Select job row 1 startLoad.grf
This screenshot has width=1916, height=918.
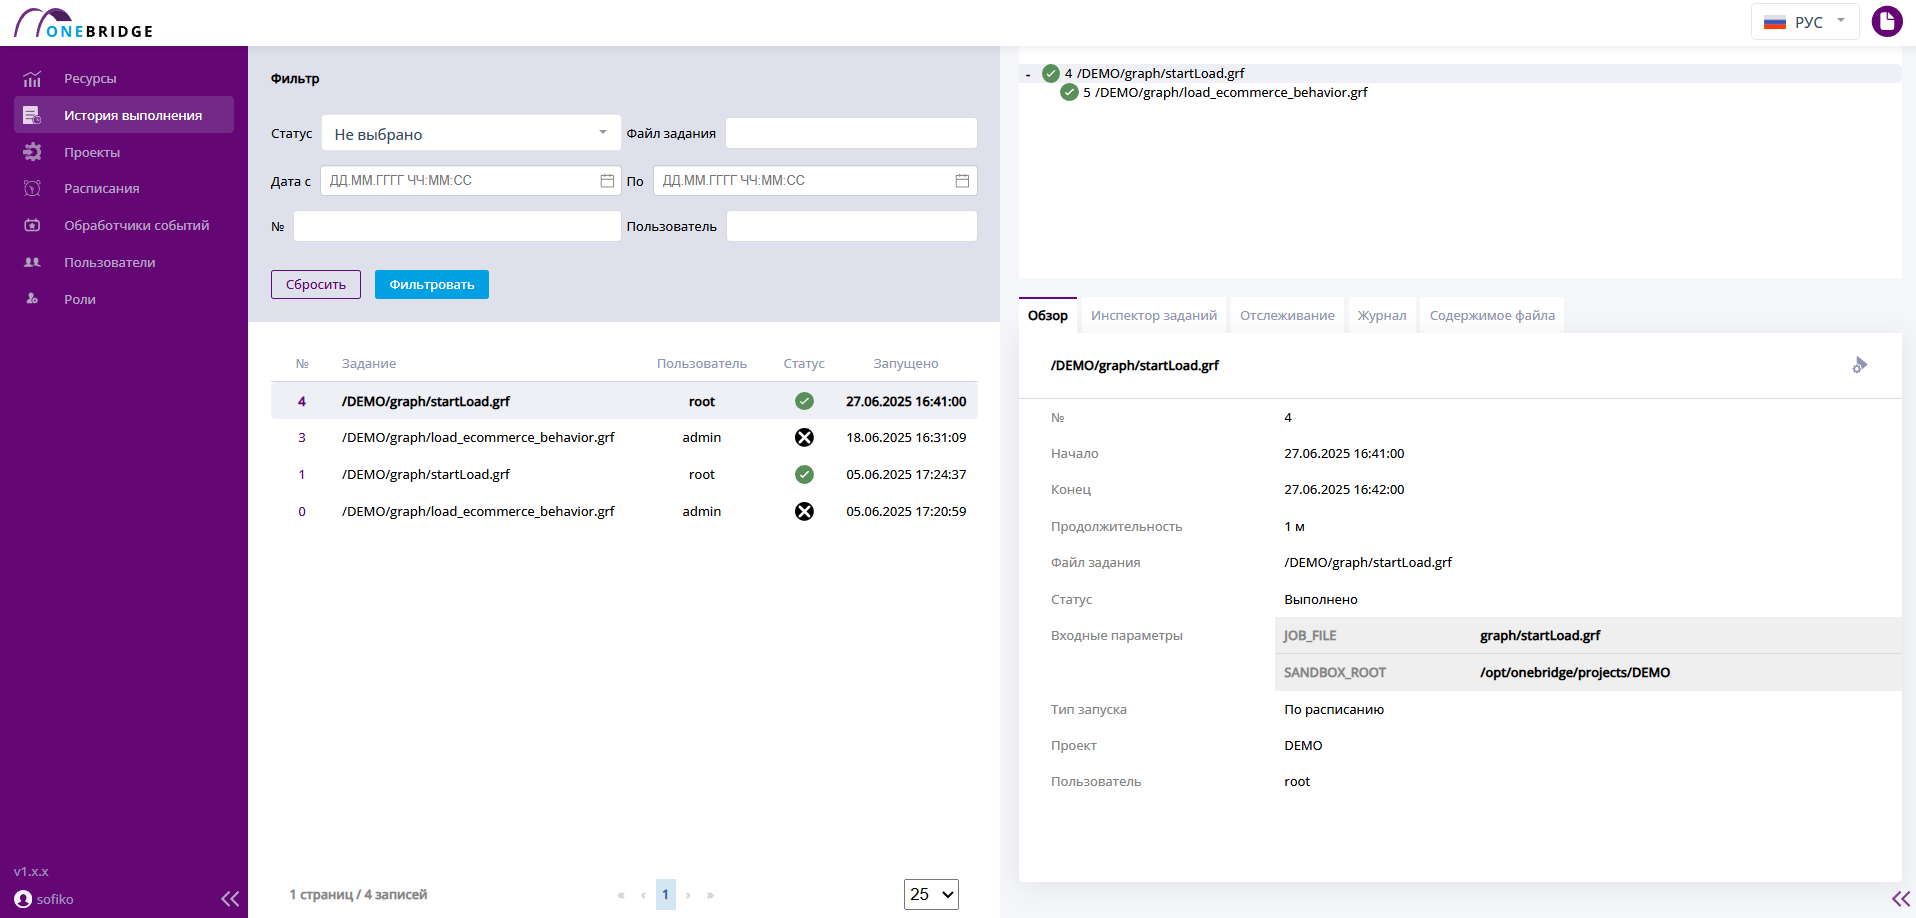624,474
